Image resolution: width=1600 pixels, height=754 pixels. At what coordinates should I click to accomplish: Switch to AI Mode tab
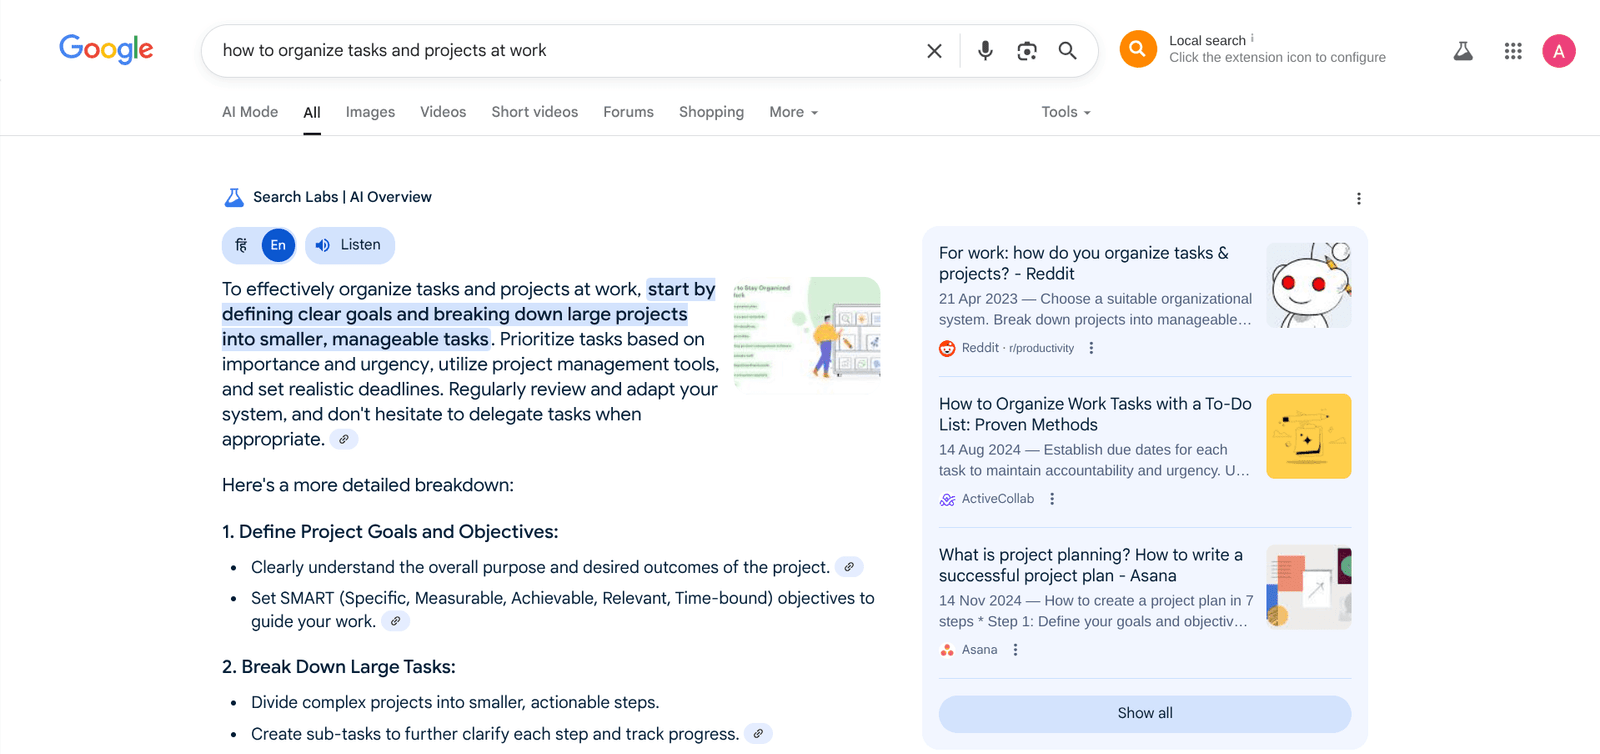pyautogui.click(x=250, y=112)
